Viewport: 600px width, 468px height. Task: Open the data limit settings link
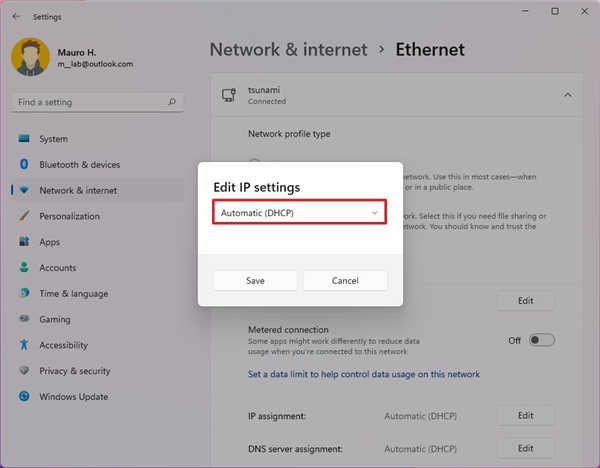(x=364, y=375)
